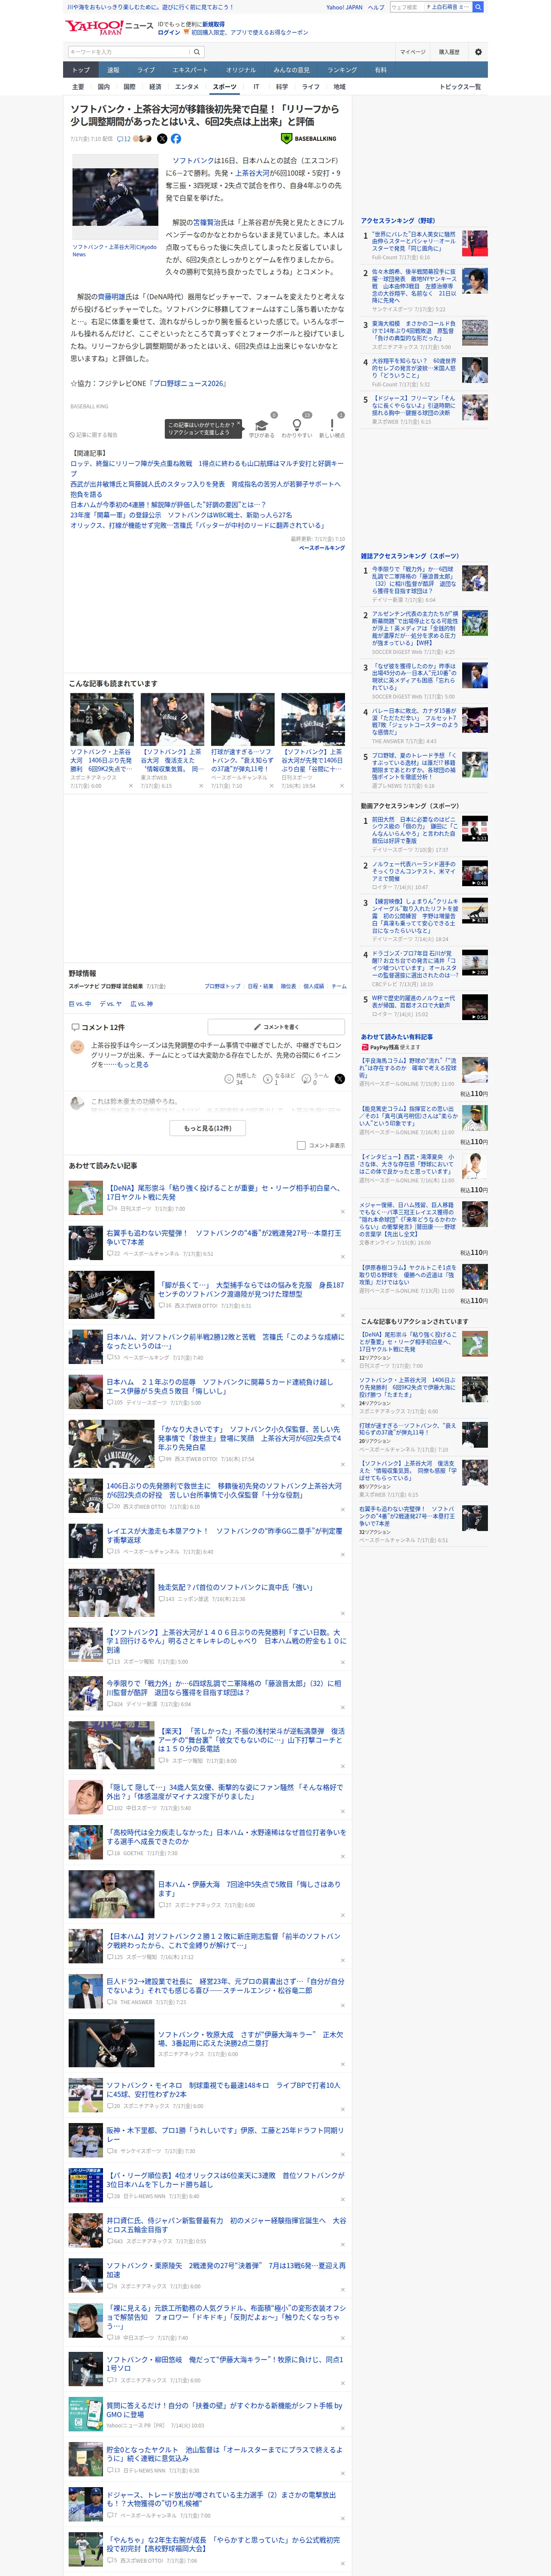The image size is (551, 2576).
Task: Open settings via the gear icon
Action: tap(478, 52)
